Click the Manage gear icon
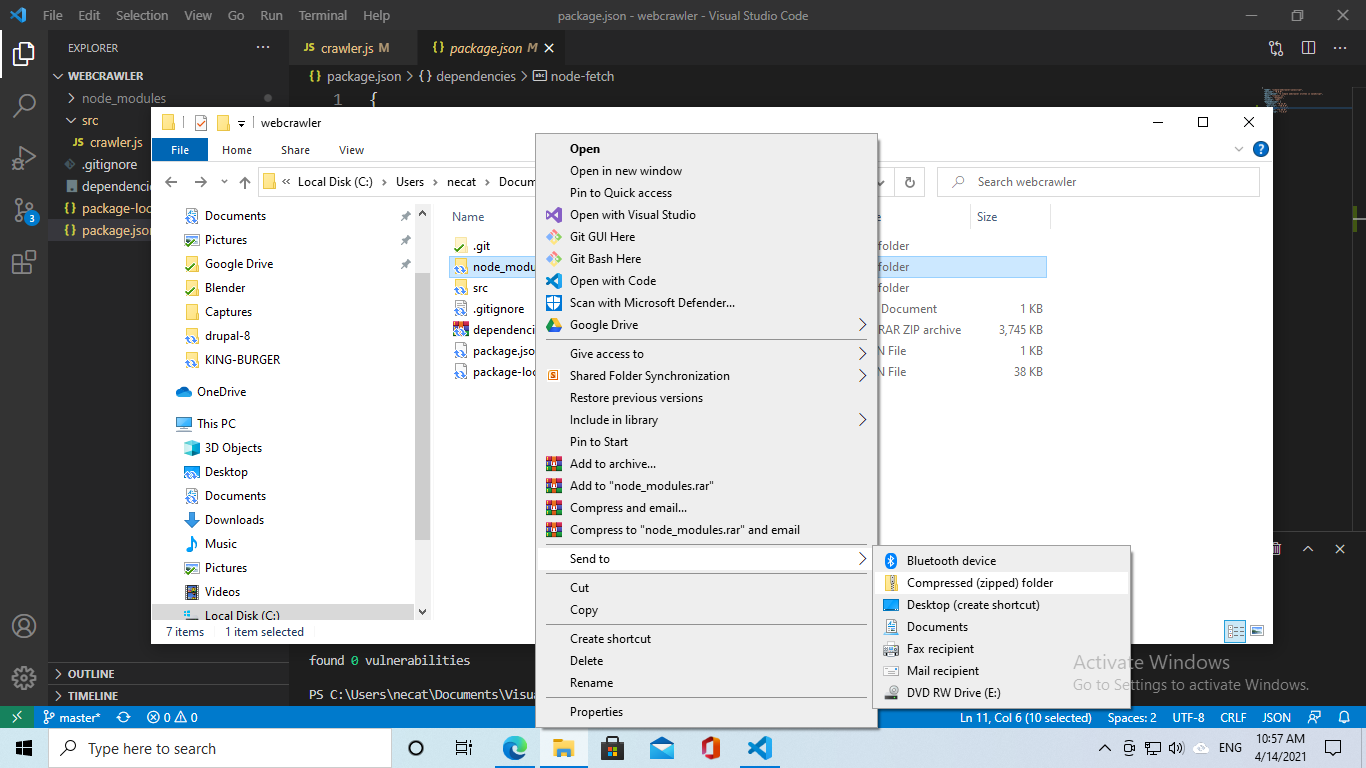The image size is (1366, 768). (24, 677)
